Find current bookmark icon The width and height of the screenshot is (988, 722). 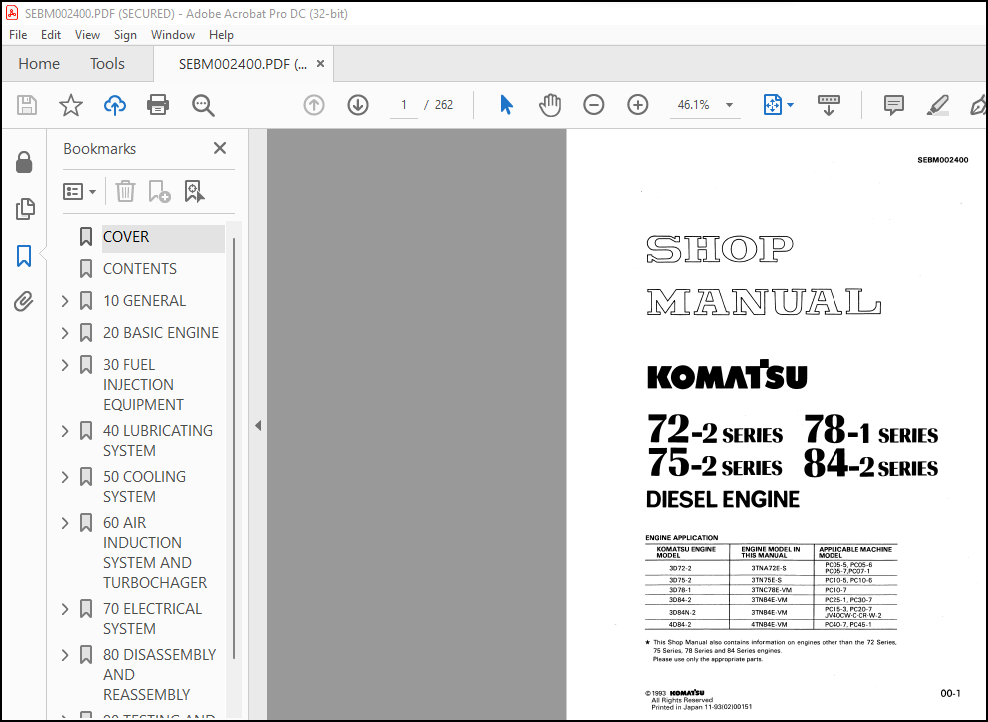194,191
